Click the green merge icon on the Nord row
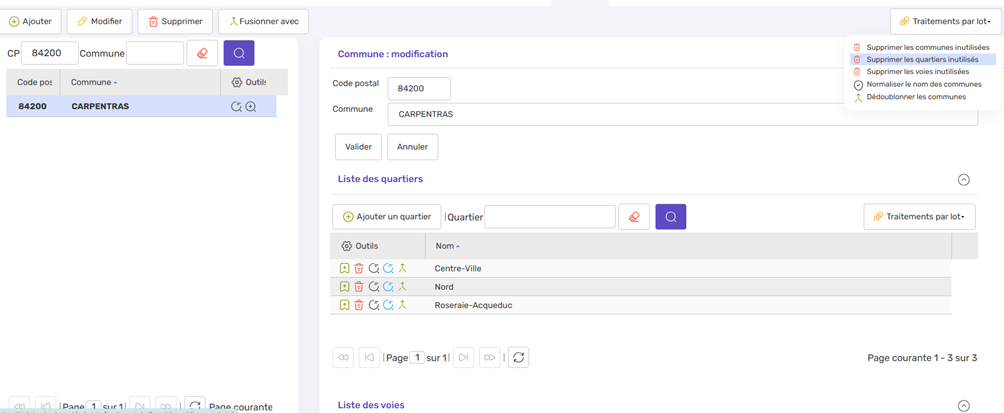Image resolution: width=1004 pixels, height=413 pixels. coord(402,287)
